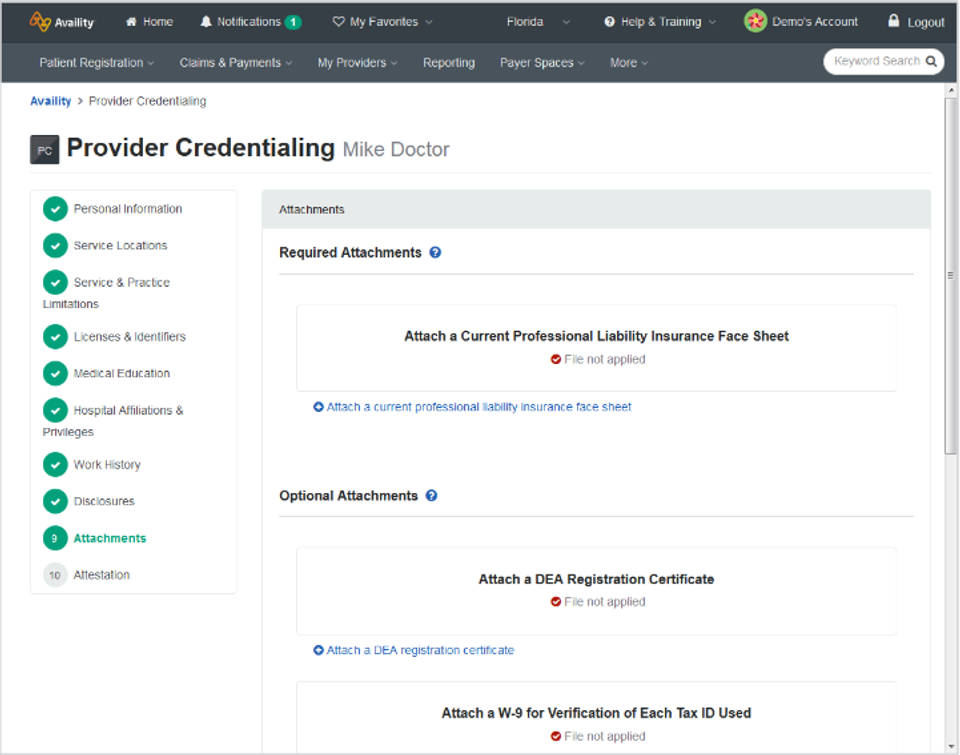Image resolution: width=960 pixels, height=755 pixels.
Task: Click Attach a DEA registration certificate link
Action: 420,650
